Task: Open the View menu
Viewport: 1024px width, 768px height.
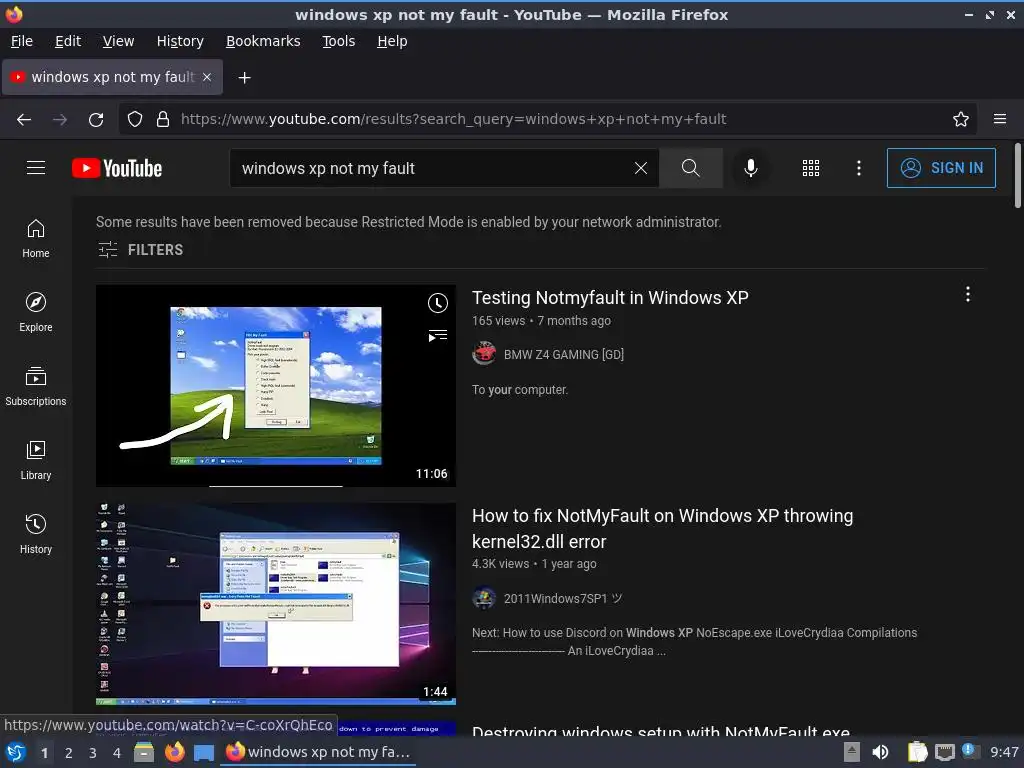Action: [x=118, y=41]
